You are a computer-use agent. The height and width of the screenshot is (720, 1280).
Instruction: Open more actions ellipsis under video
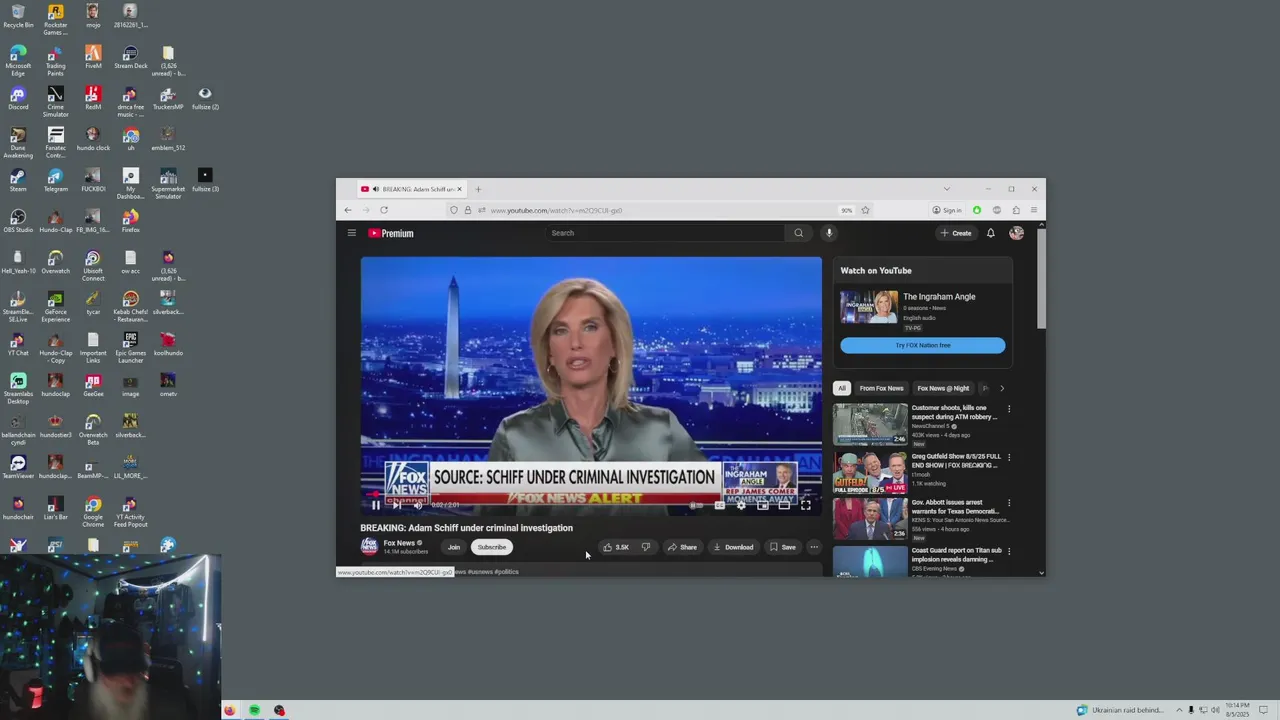(814, 547)
